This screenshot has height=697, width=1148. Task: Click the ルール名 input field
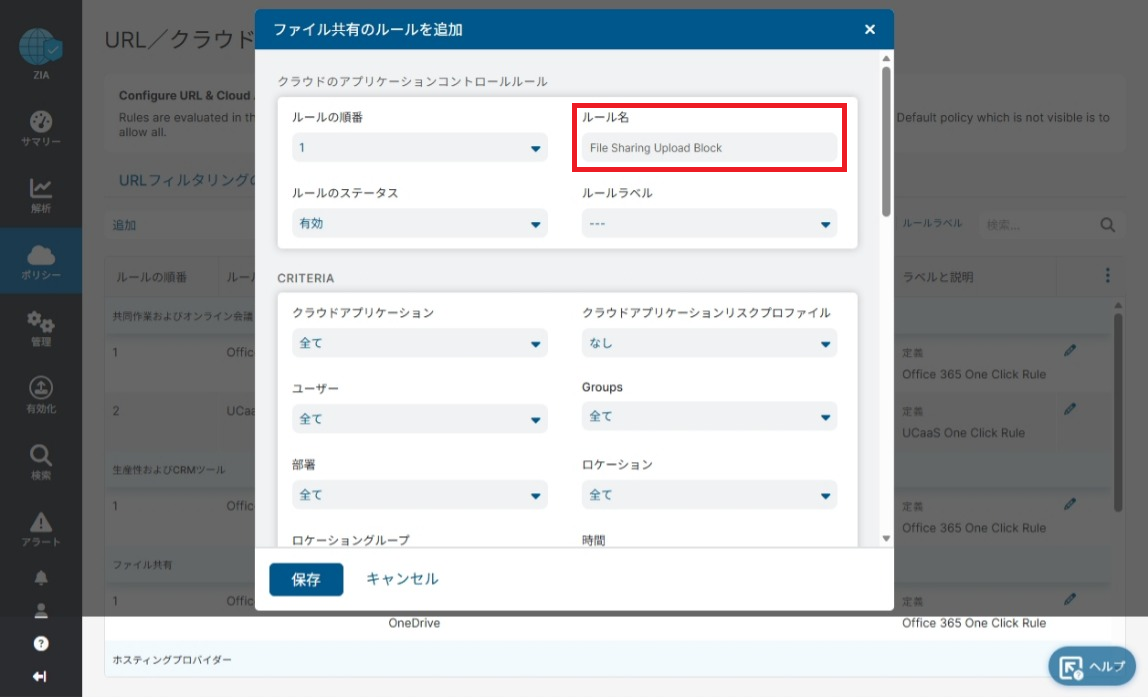coord(709,148)
